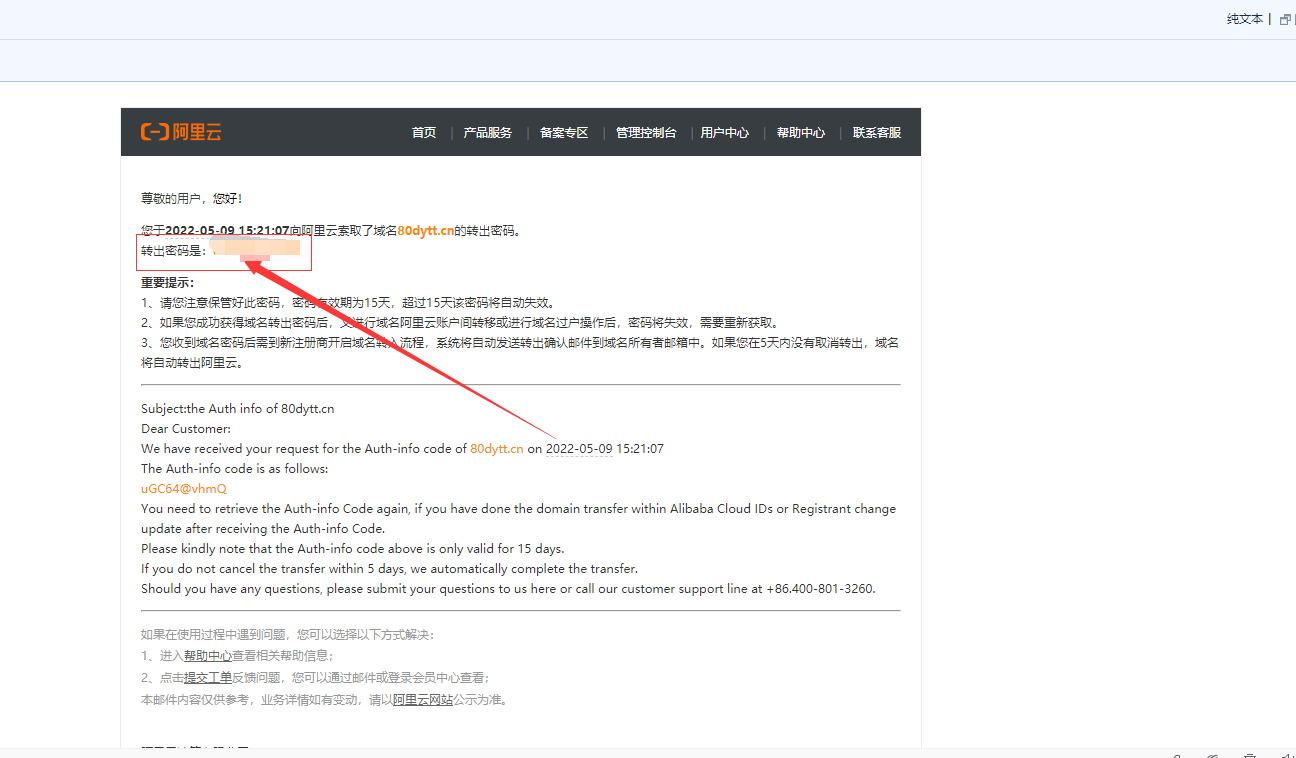
Task: Click line 'update after receiving the Auth-info Code.'
Action: pos(263,529)
